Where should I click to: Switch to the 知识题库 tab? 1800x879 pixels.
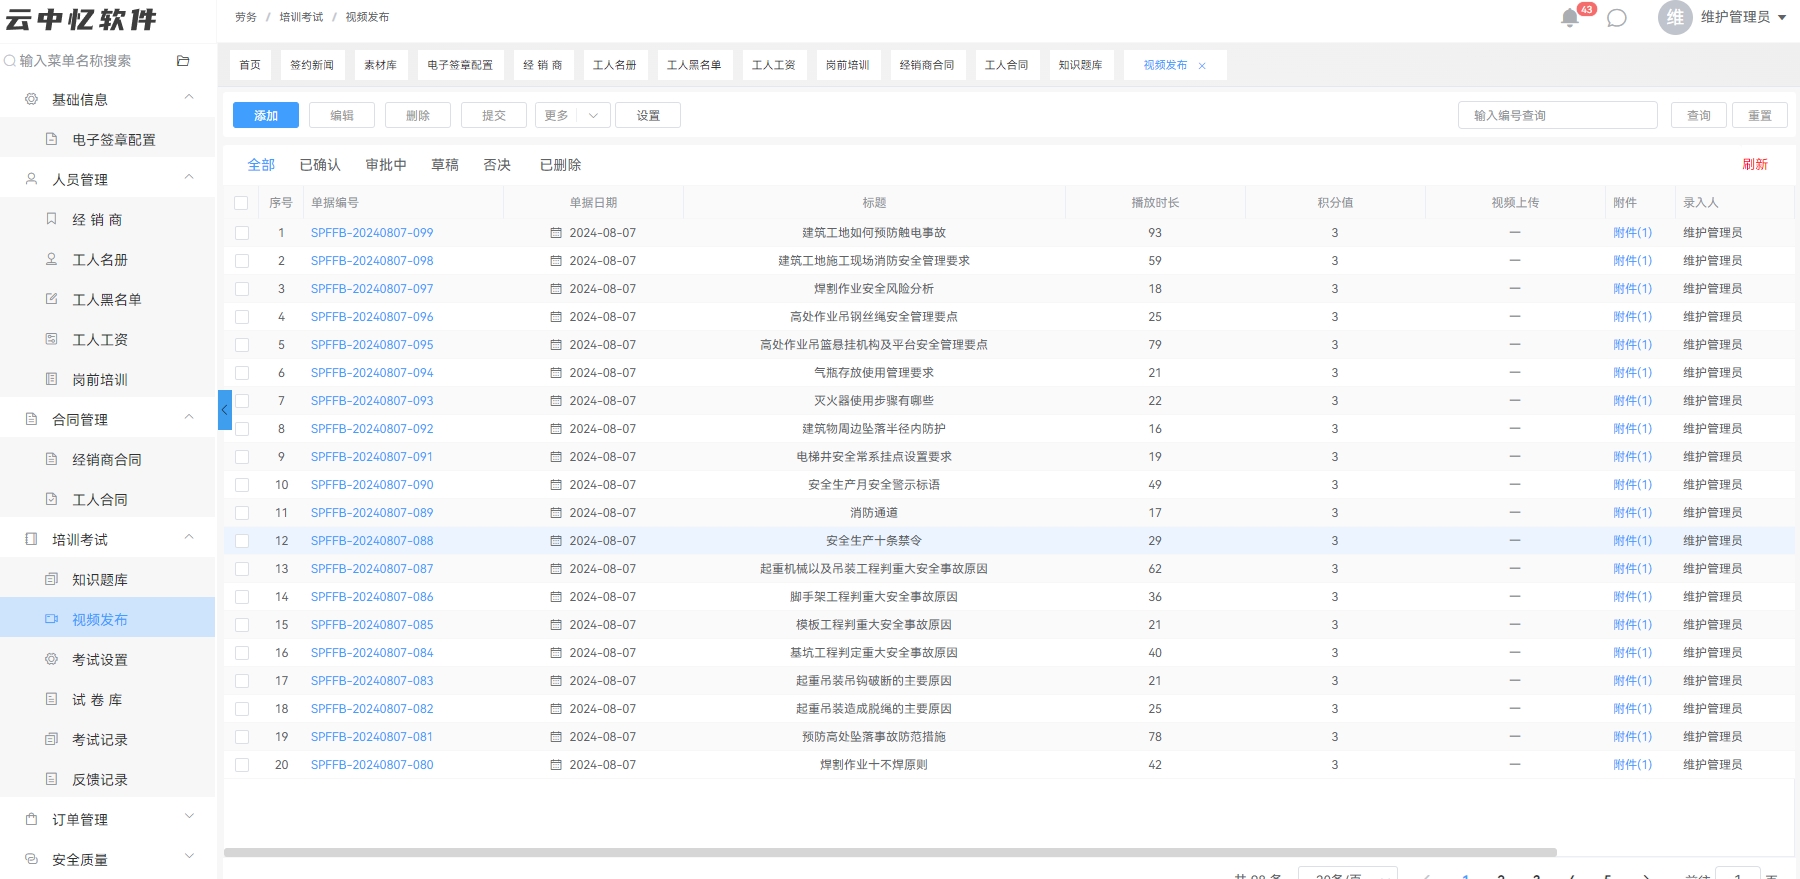[x=1080, y=65]
